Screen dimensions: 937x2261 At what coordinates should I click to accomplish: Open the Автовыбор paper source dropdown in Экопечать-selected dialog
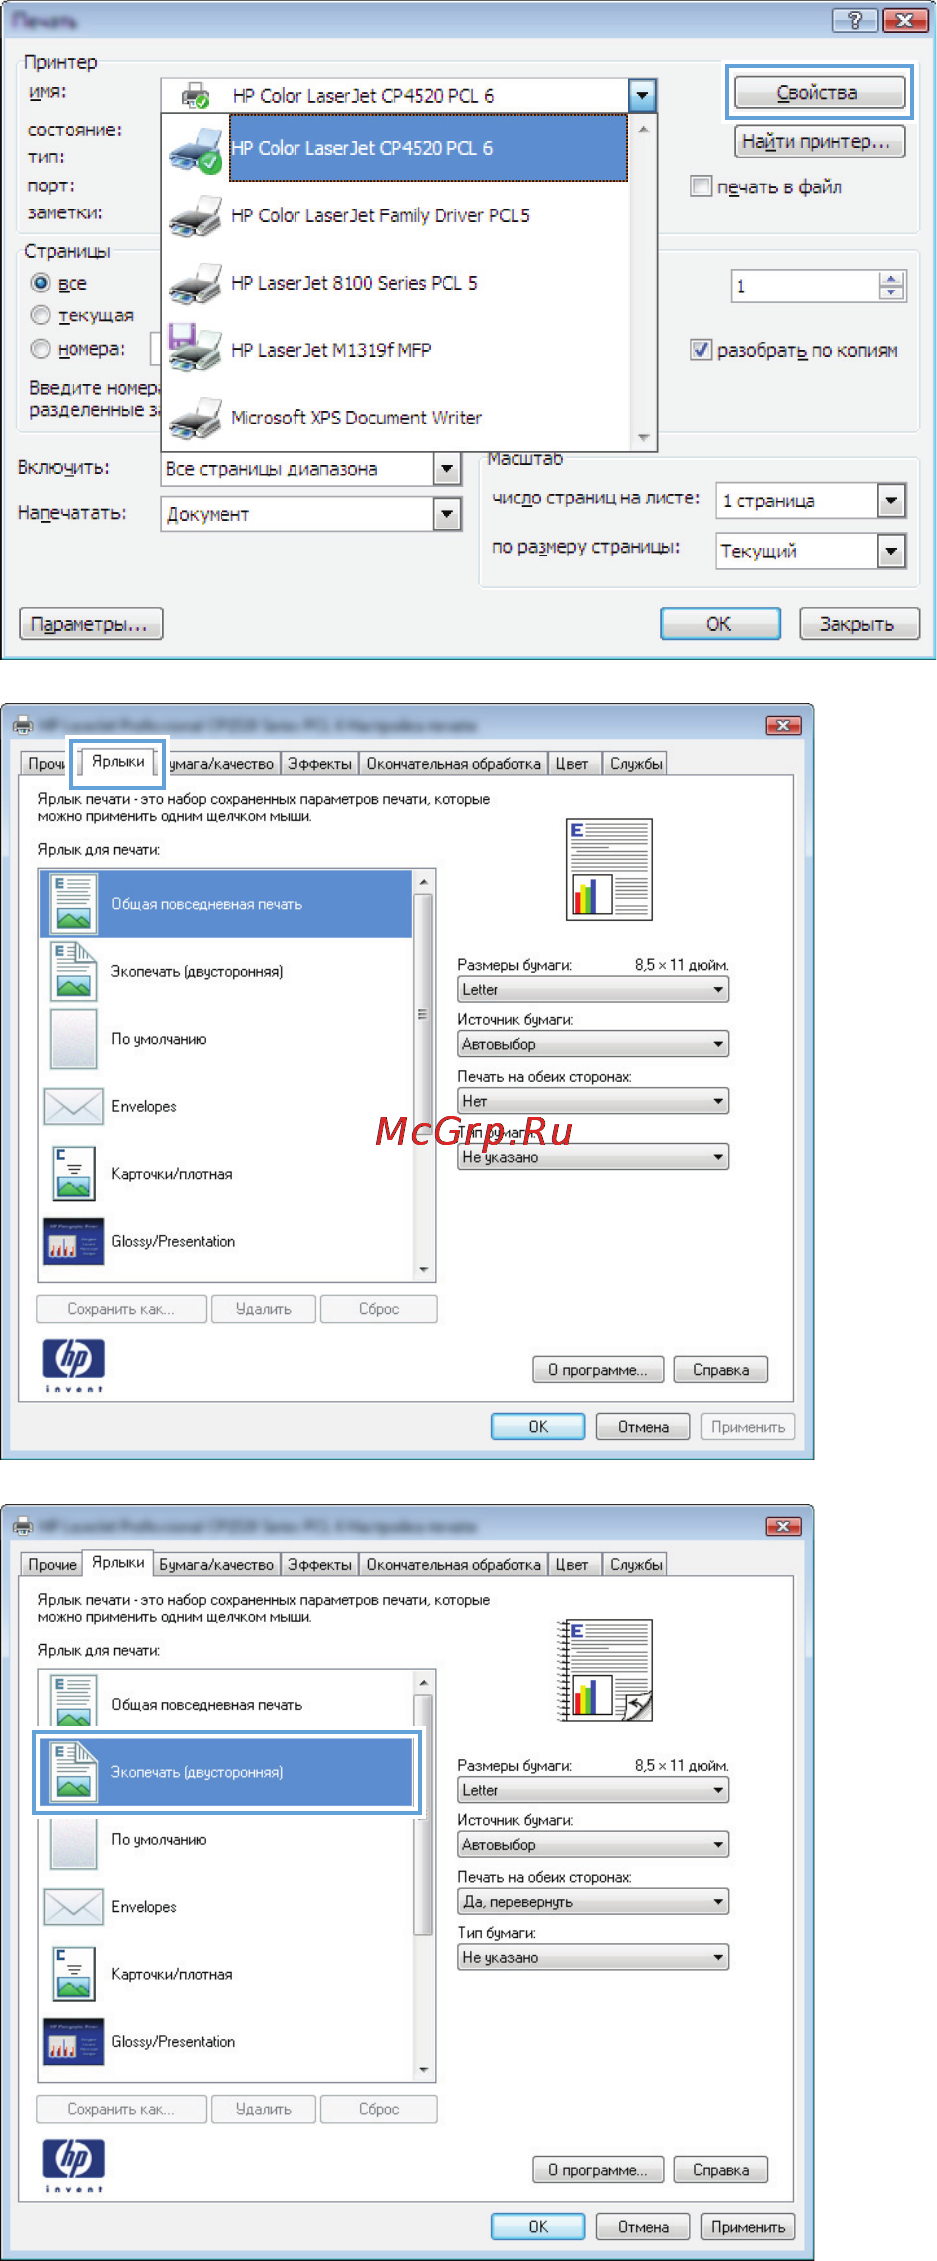coord(593,1845)
